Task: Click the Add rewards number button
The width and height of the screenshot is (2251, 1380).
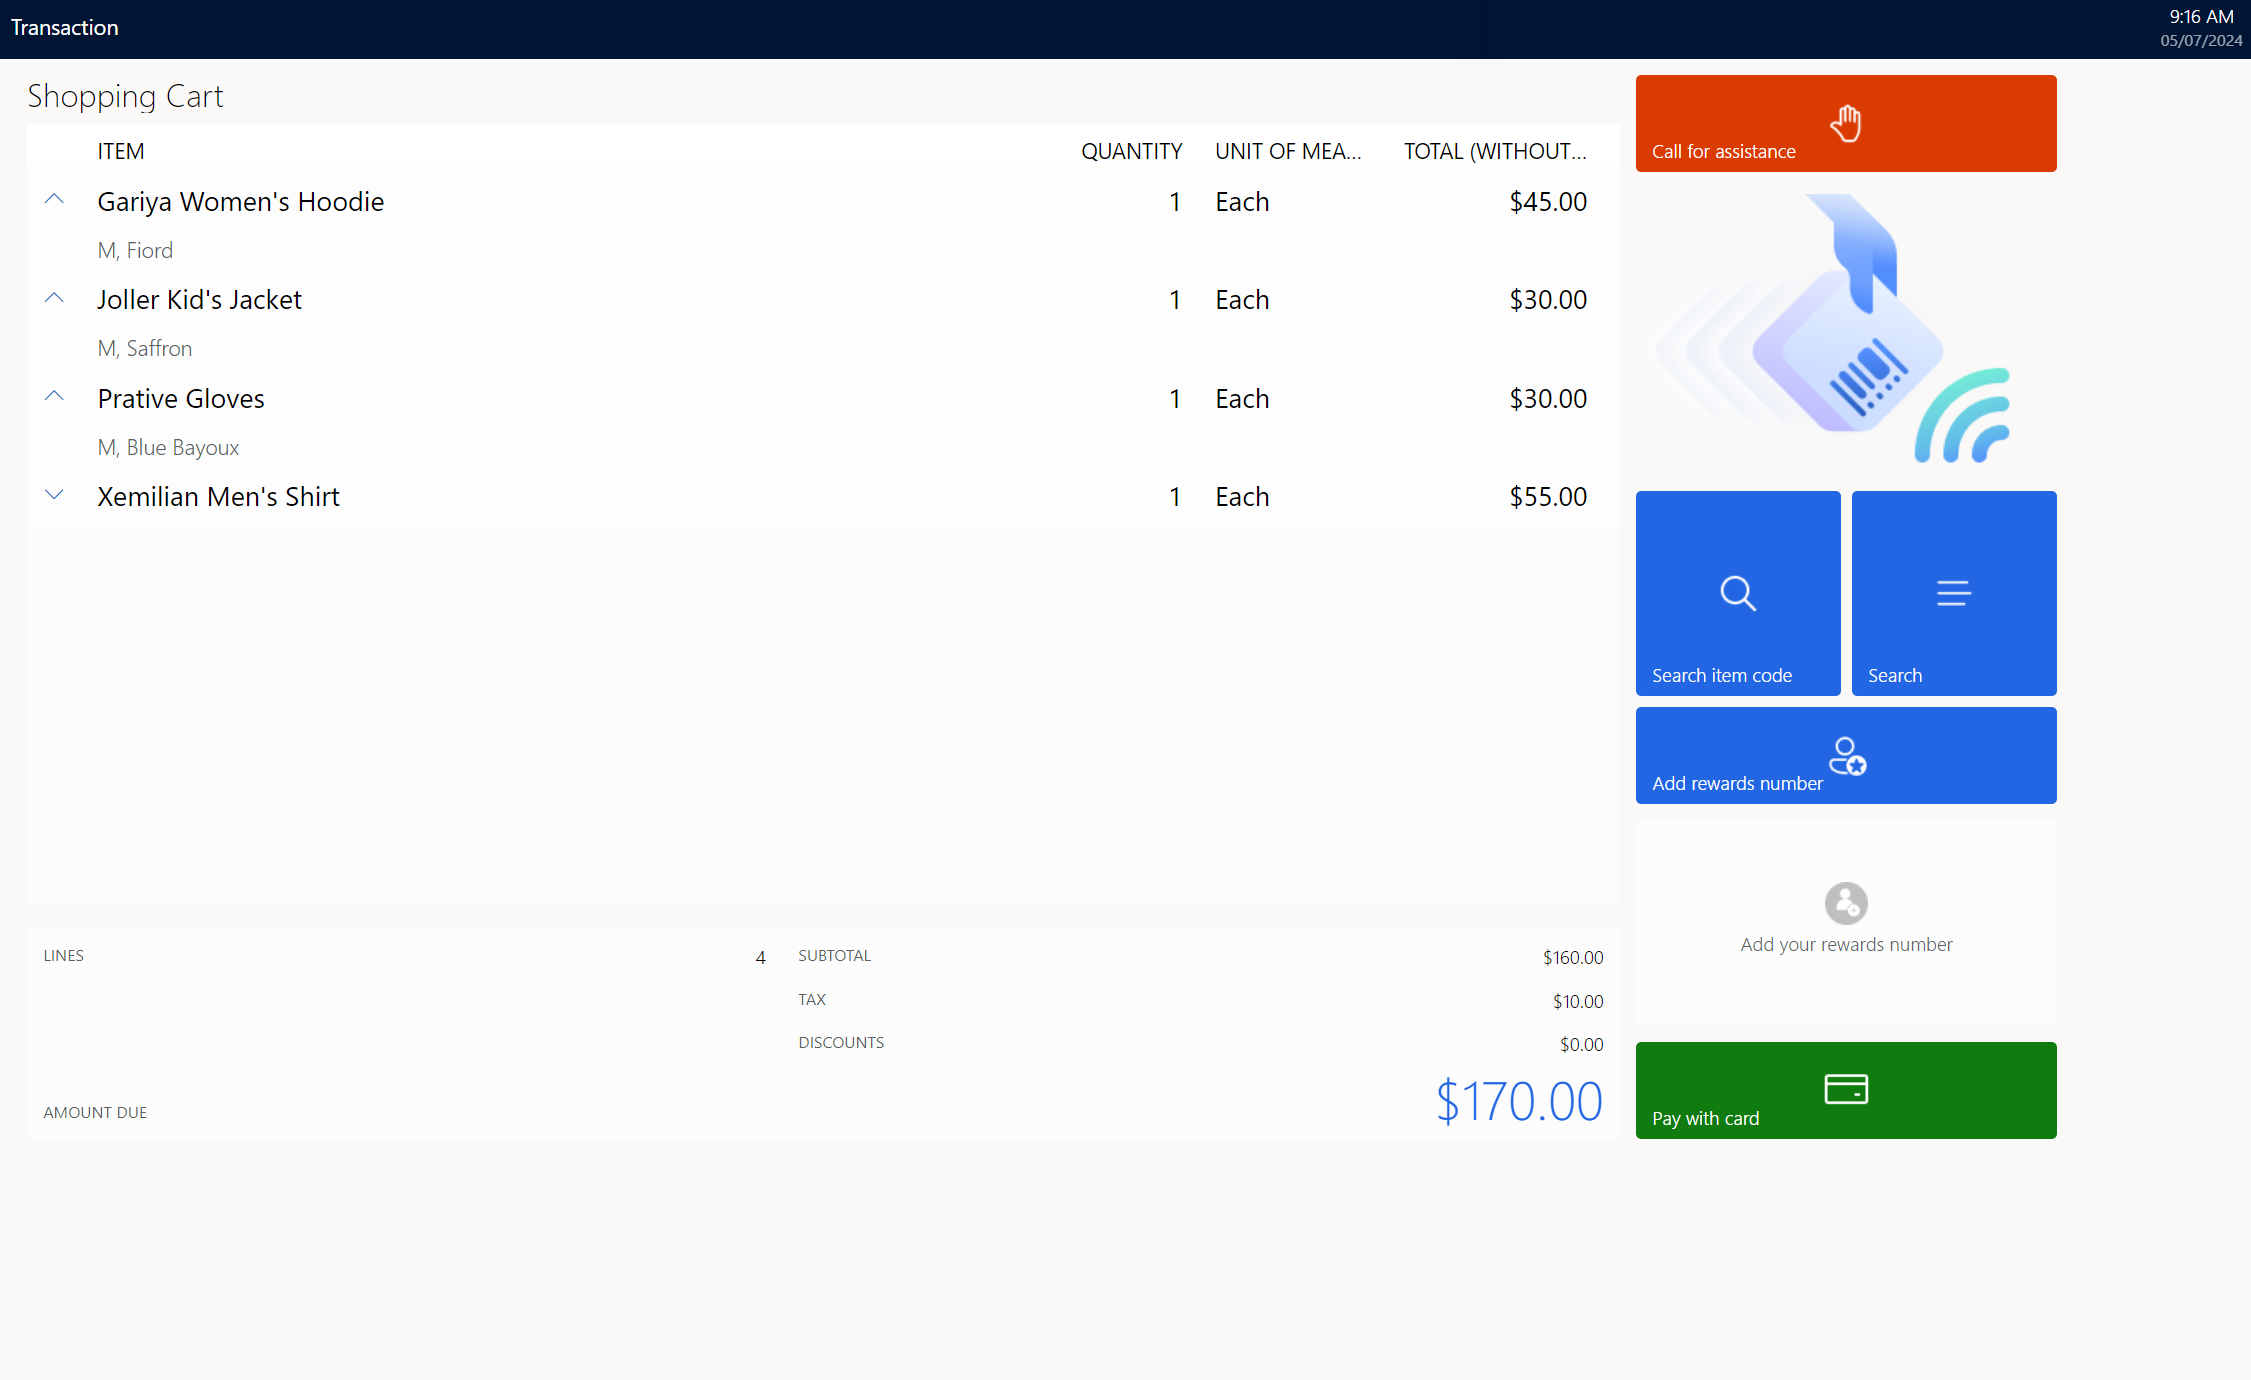Action: point(1846,756)
